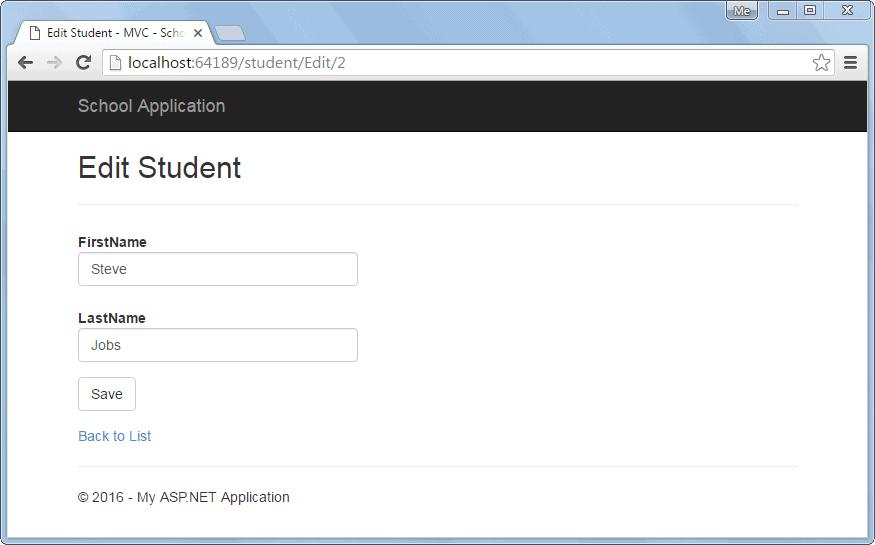Minimize the browser window

(x=783, y=11)
